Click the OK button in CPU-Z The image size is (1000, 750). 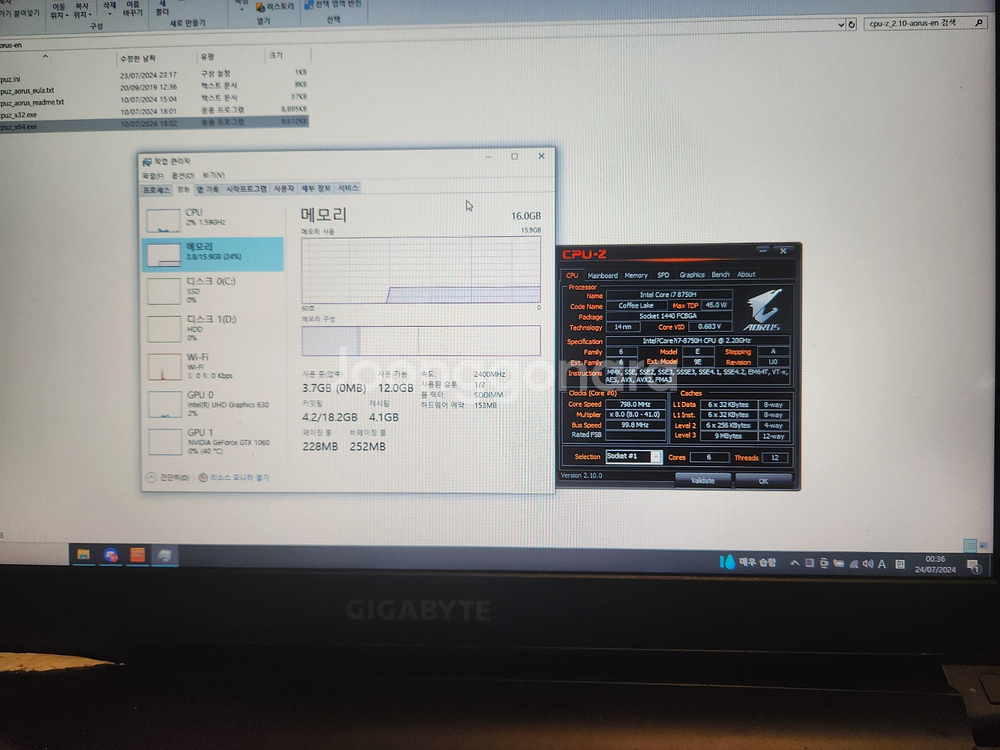tap(763, 481)
